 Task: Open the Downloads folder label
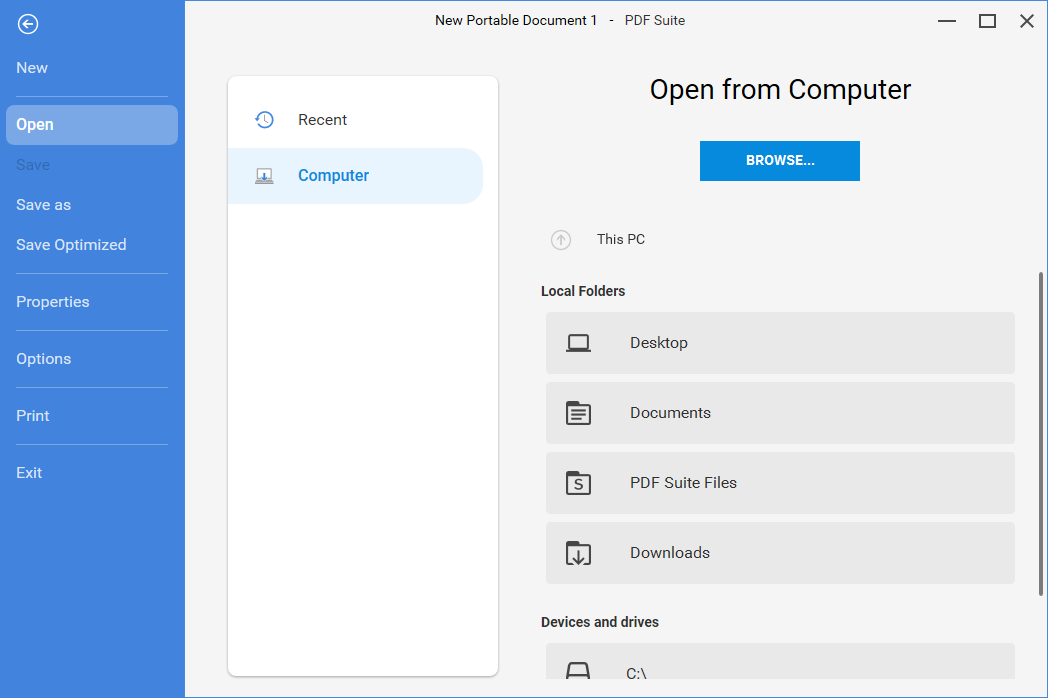click(670, 553)
